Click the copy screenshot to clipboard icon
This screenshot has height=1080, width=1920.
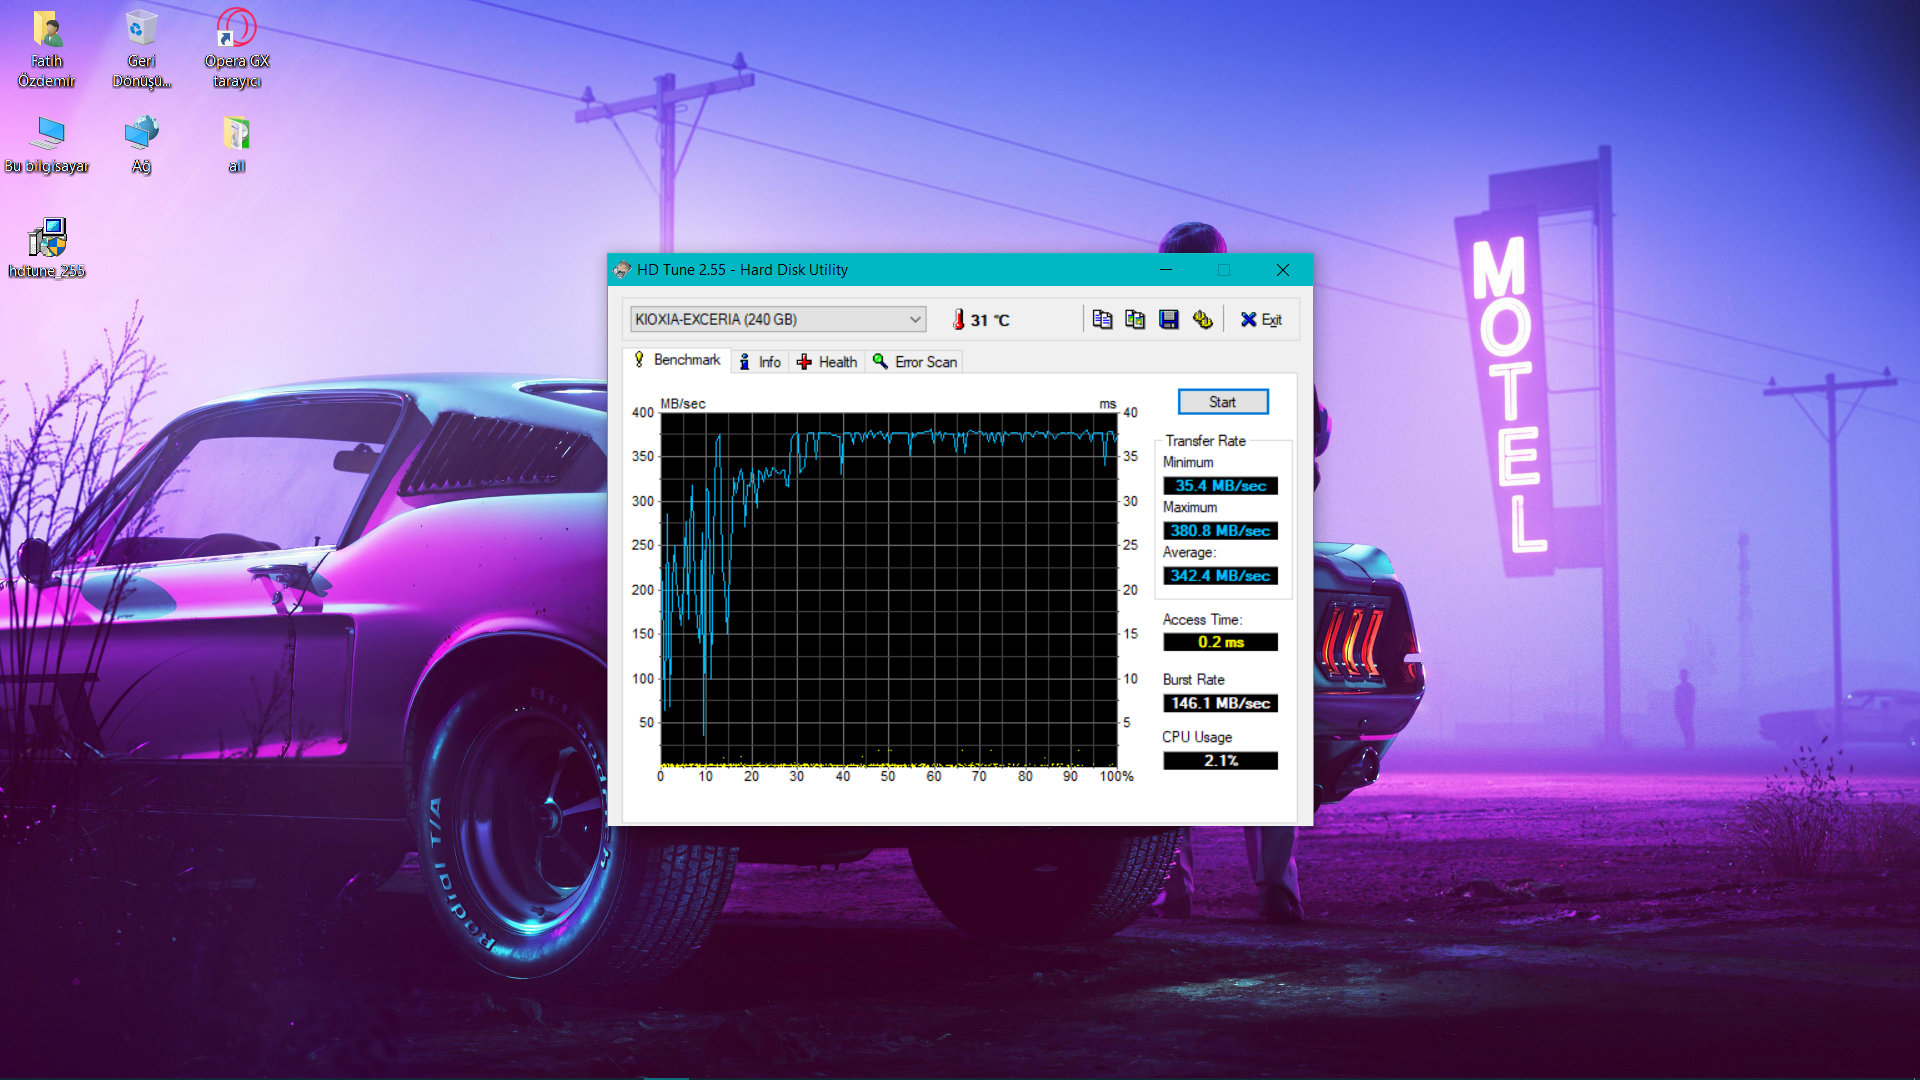(x=1135, y=319)
